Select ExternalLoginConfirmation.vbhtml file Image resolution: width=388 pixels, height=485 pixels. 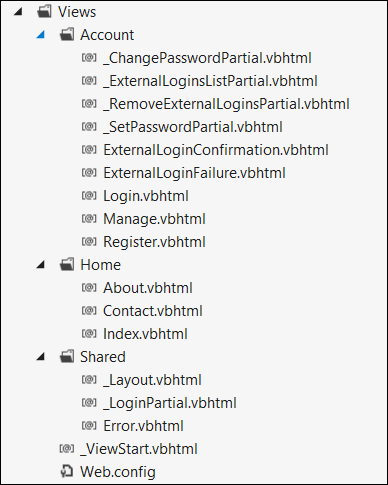tap(216, 150)
